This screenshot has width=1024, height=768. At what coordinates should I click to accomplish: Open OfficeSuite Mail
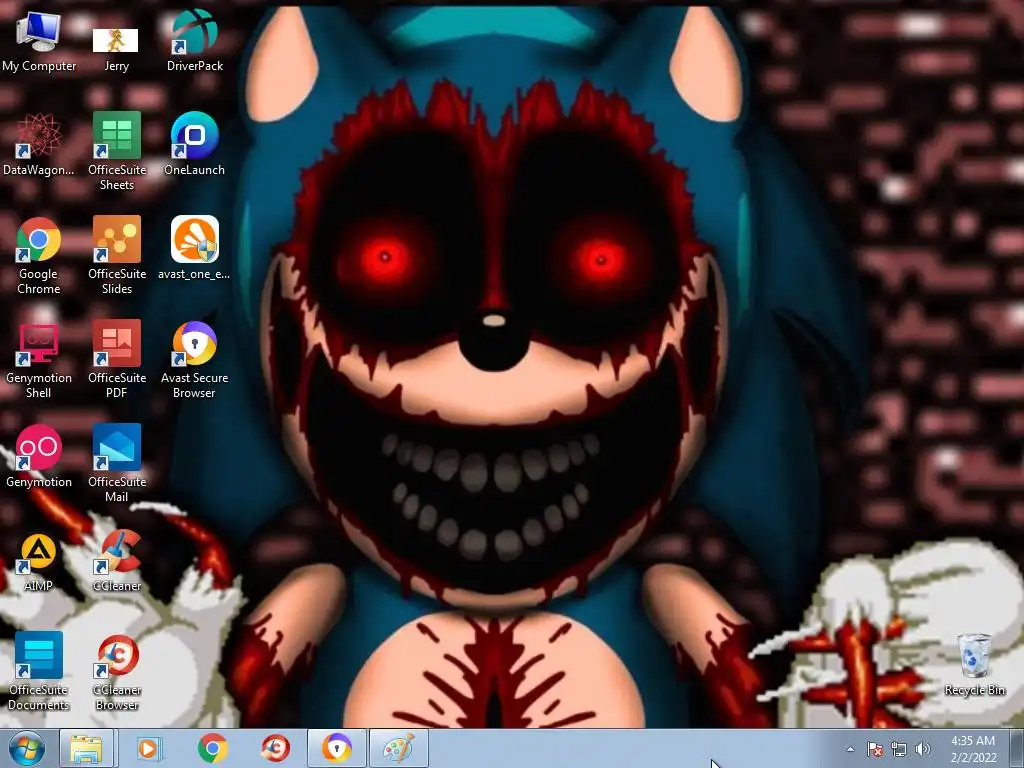117,463
